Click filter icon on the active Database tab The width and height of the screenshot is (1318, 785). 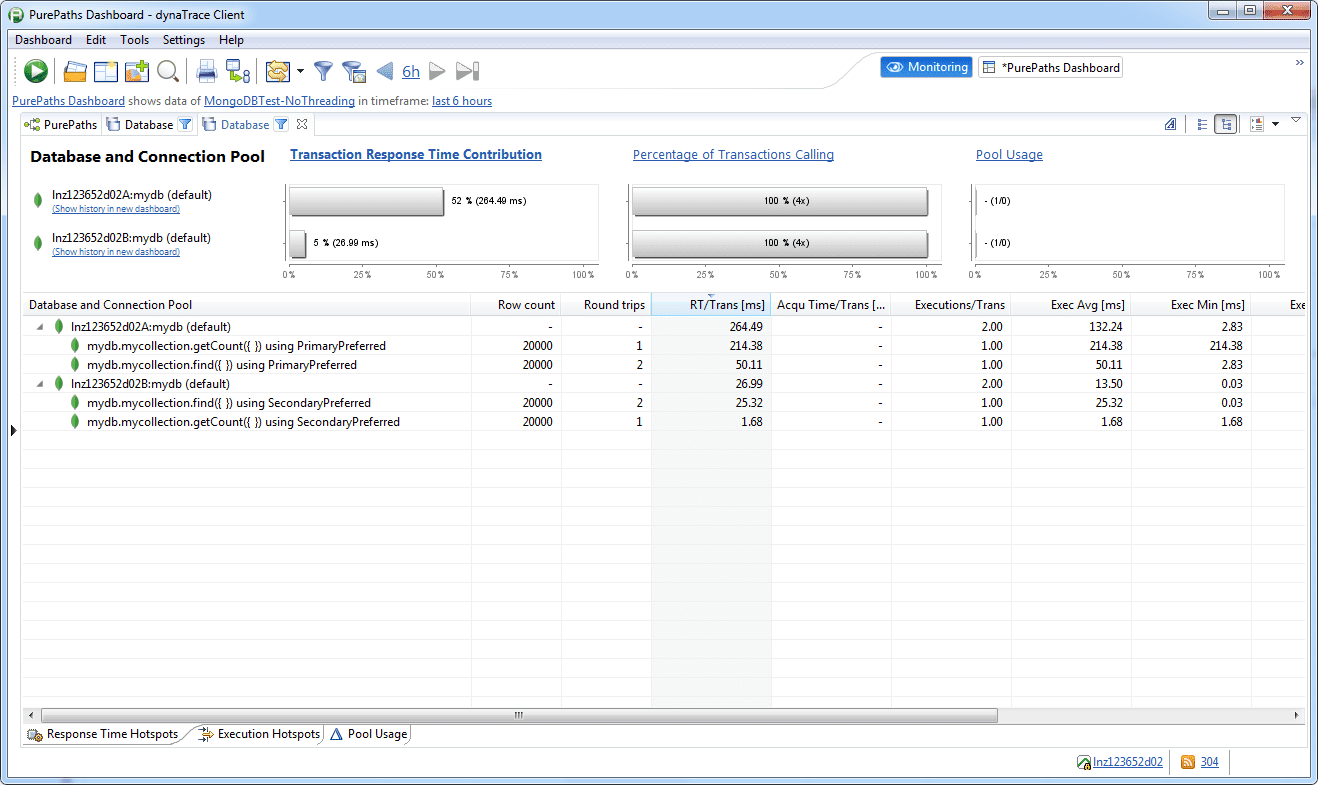[281, 125]
